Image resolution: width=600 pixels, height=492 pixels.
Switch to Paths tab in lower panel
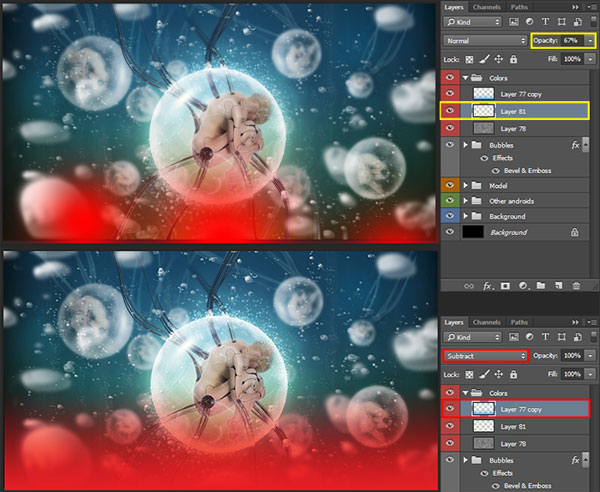point(519,322)
